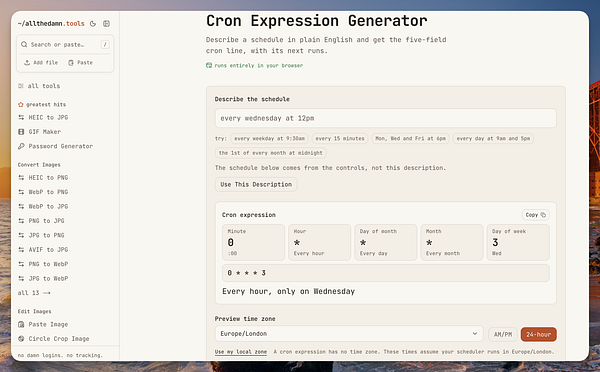Click the Circle Crop Image icon
The width and height of the screenshot is (600, 372).
(21, 339)
